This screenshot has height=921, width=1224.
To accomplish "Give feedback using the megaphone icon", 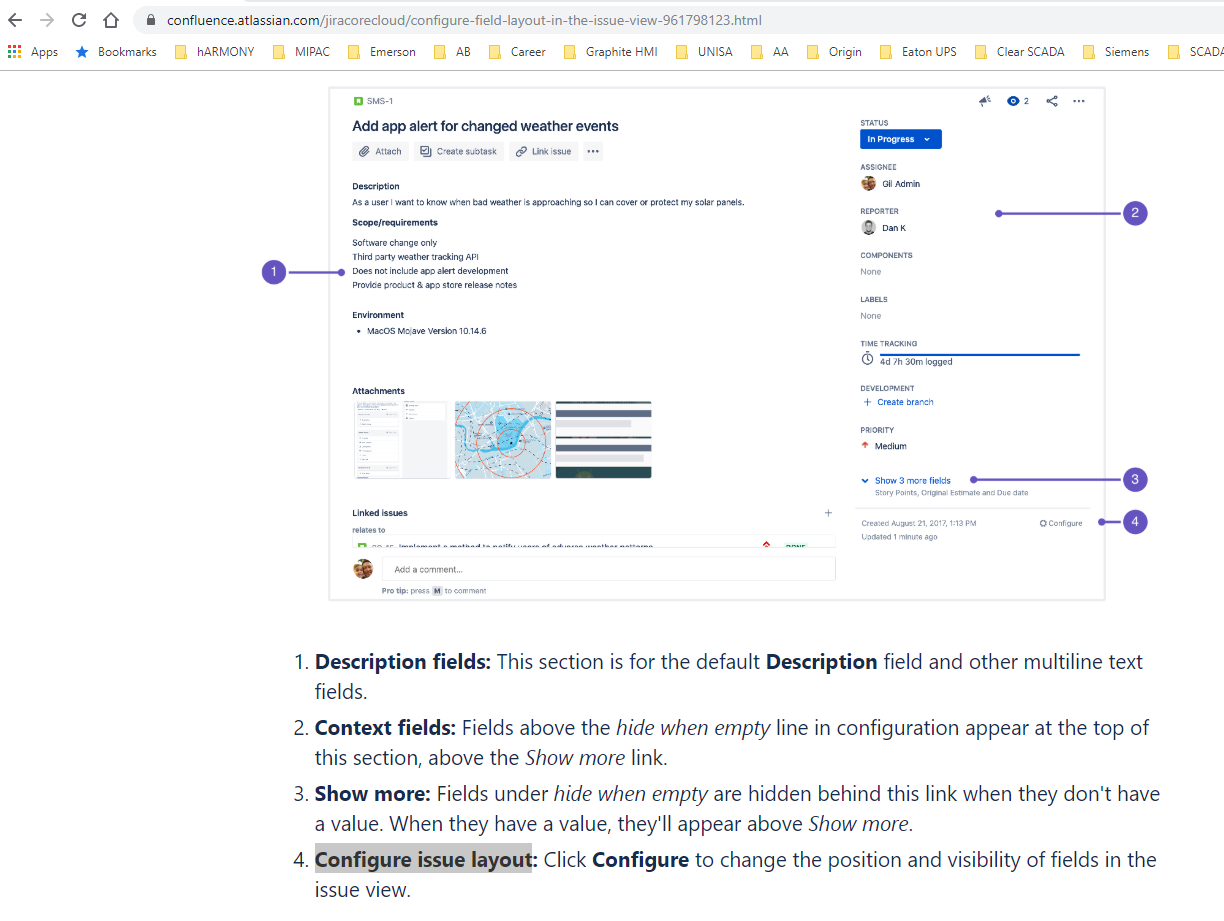I will (x=984, y=101).
